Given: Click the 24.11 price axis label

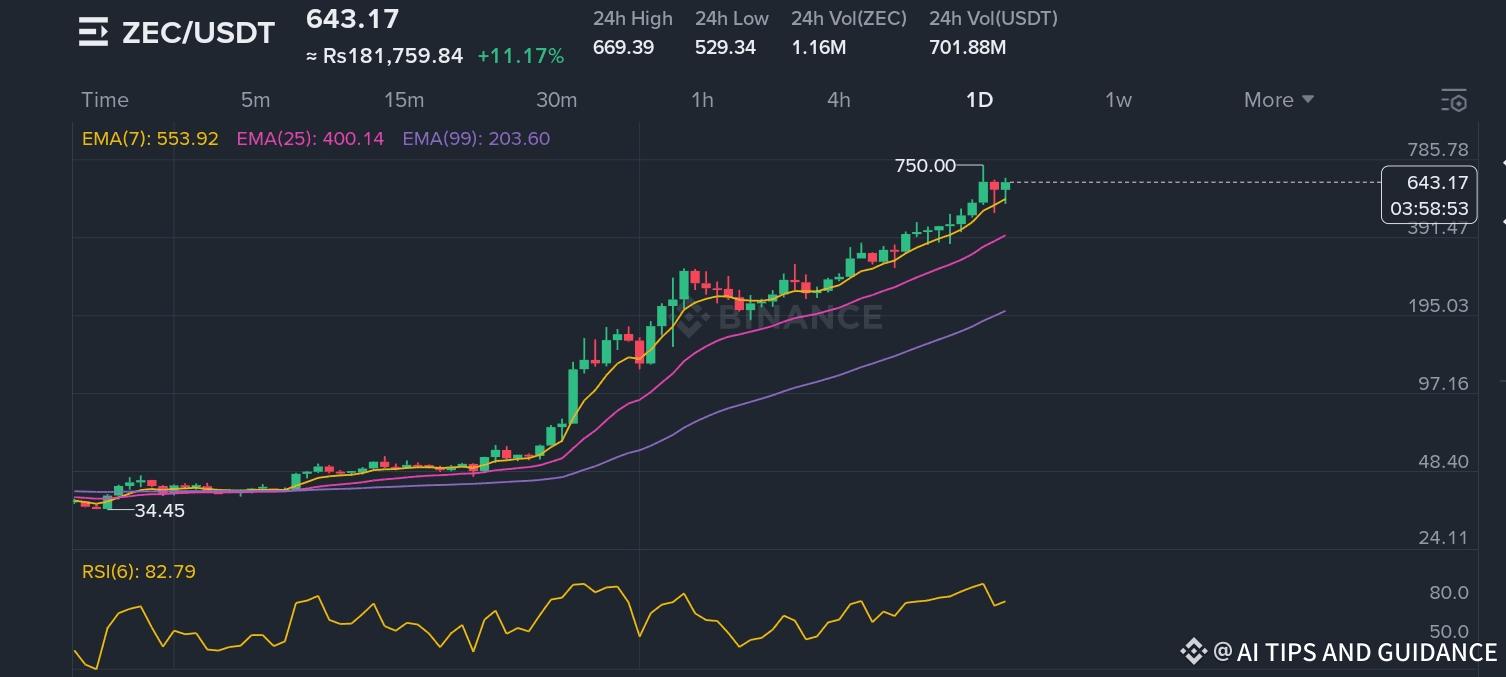Looking at the screenshot, I should tap(1443, 538).
